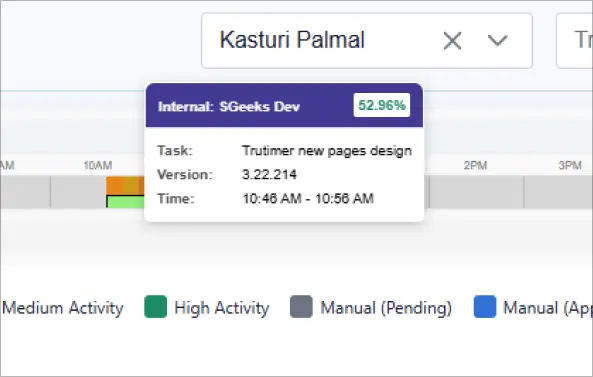593x377 pixels.
Task: Click the High Activity green swatch
Action: click(x=155, y=307)
